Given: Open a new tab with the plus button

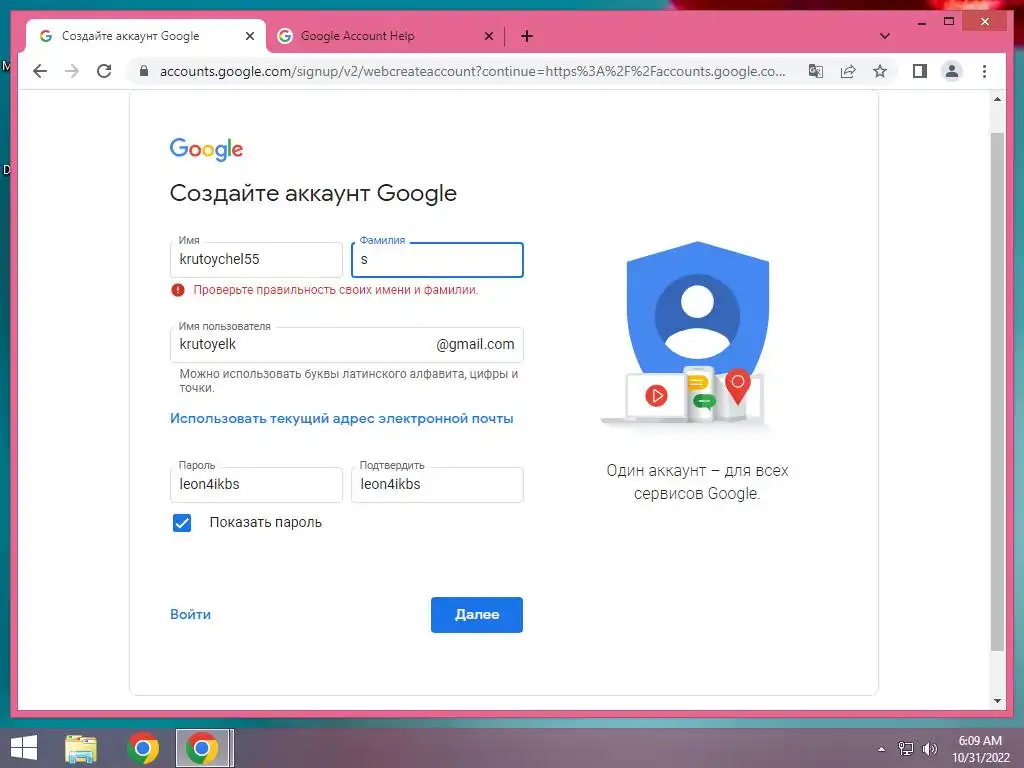Looking at the screenshot, I should [527, 36].
